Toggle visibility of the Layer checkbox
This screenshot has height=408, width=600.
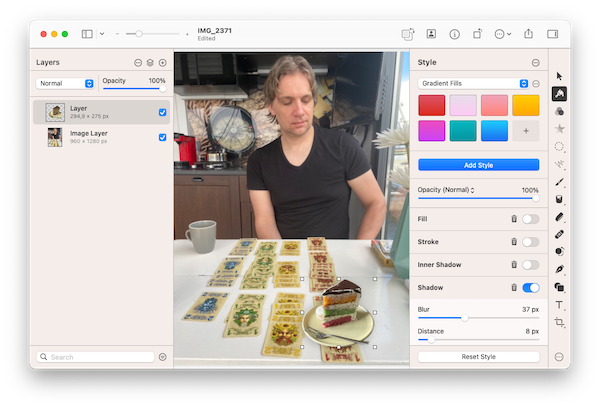pos(163,112)
